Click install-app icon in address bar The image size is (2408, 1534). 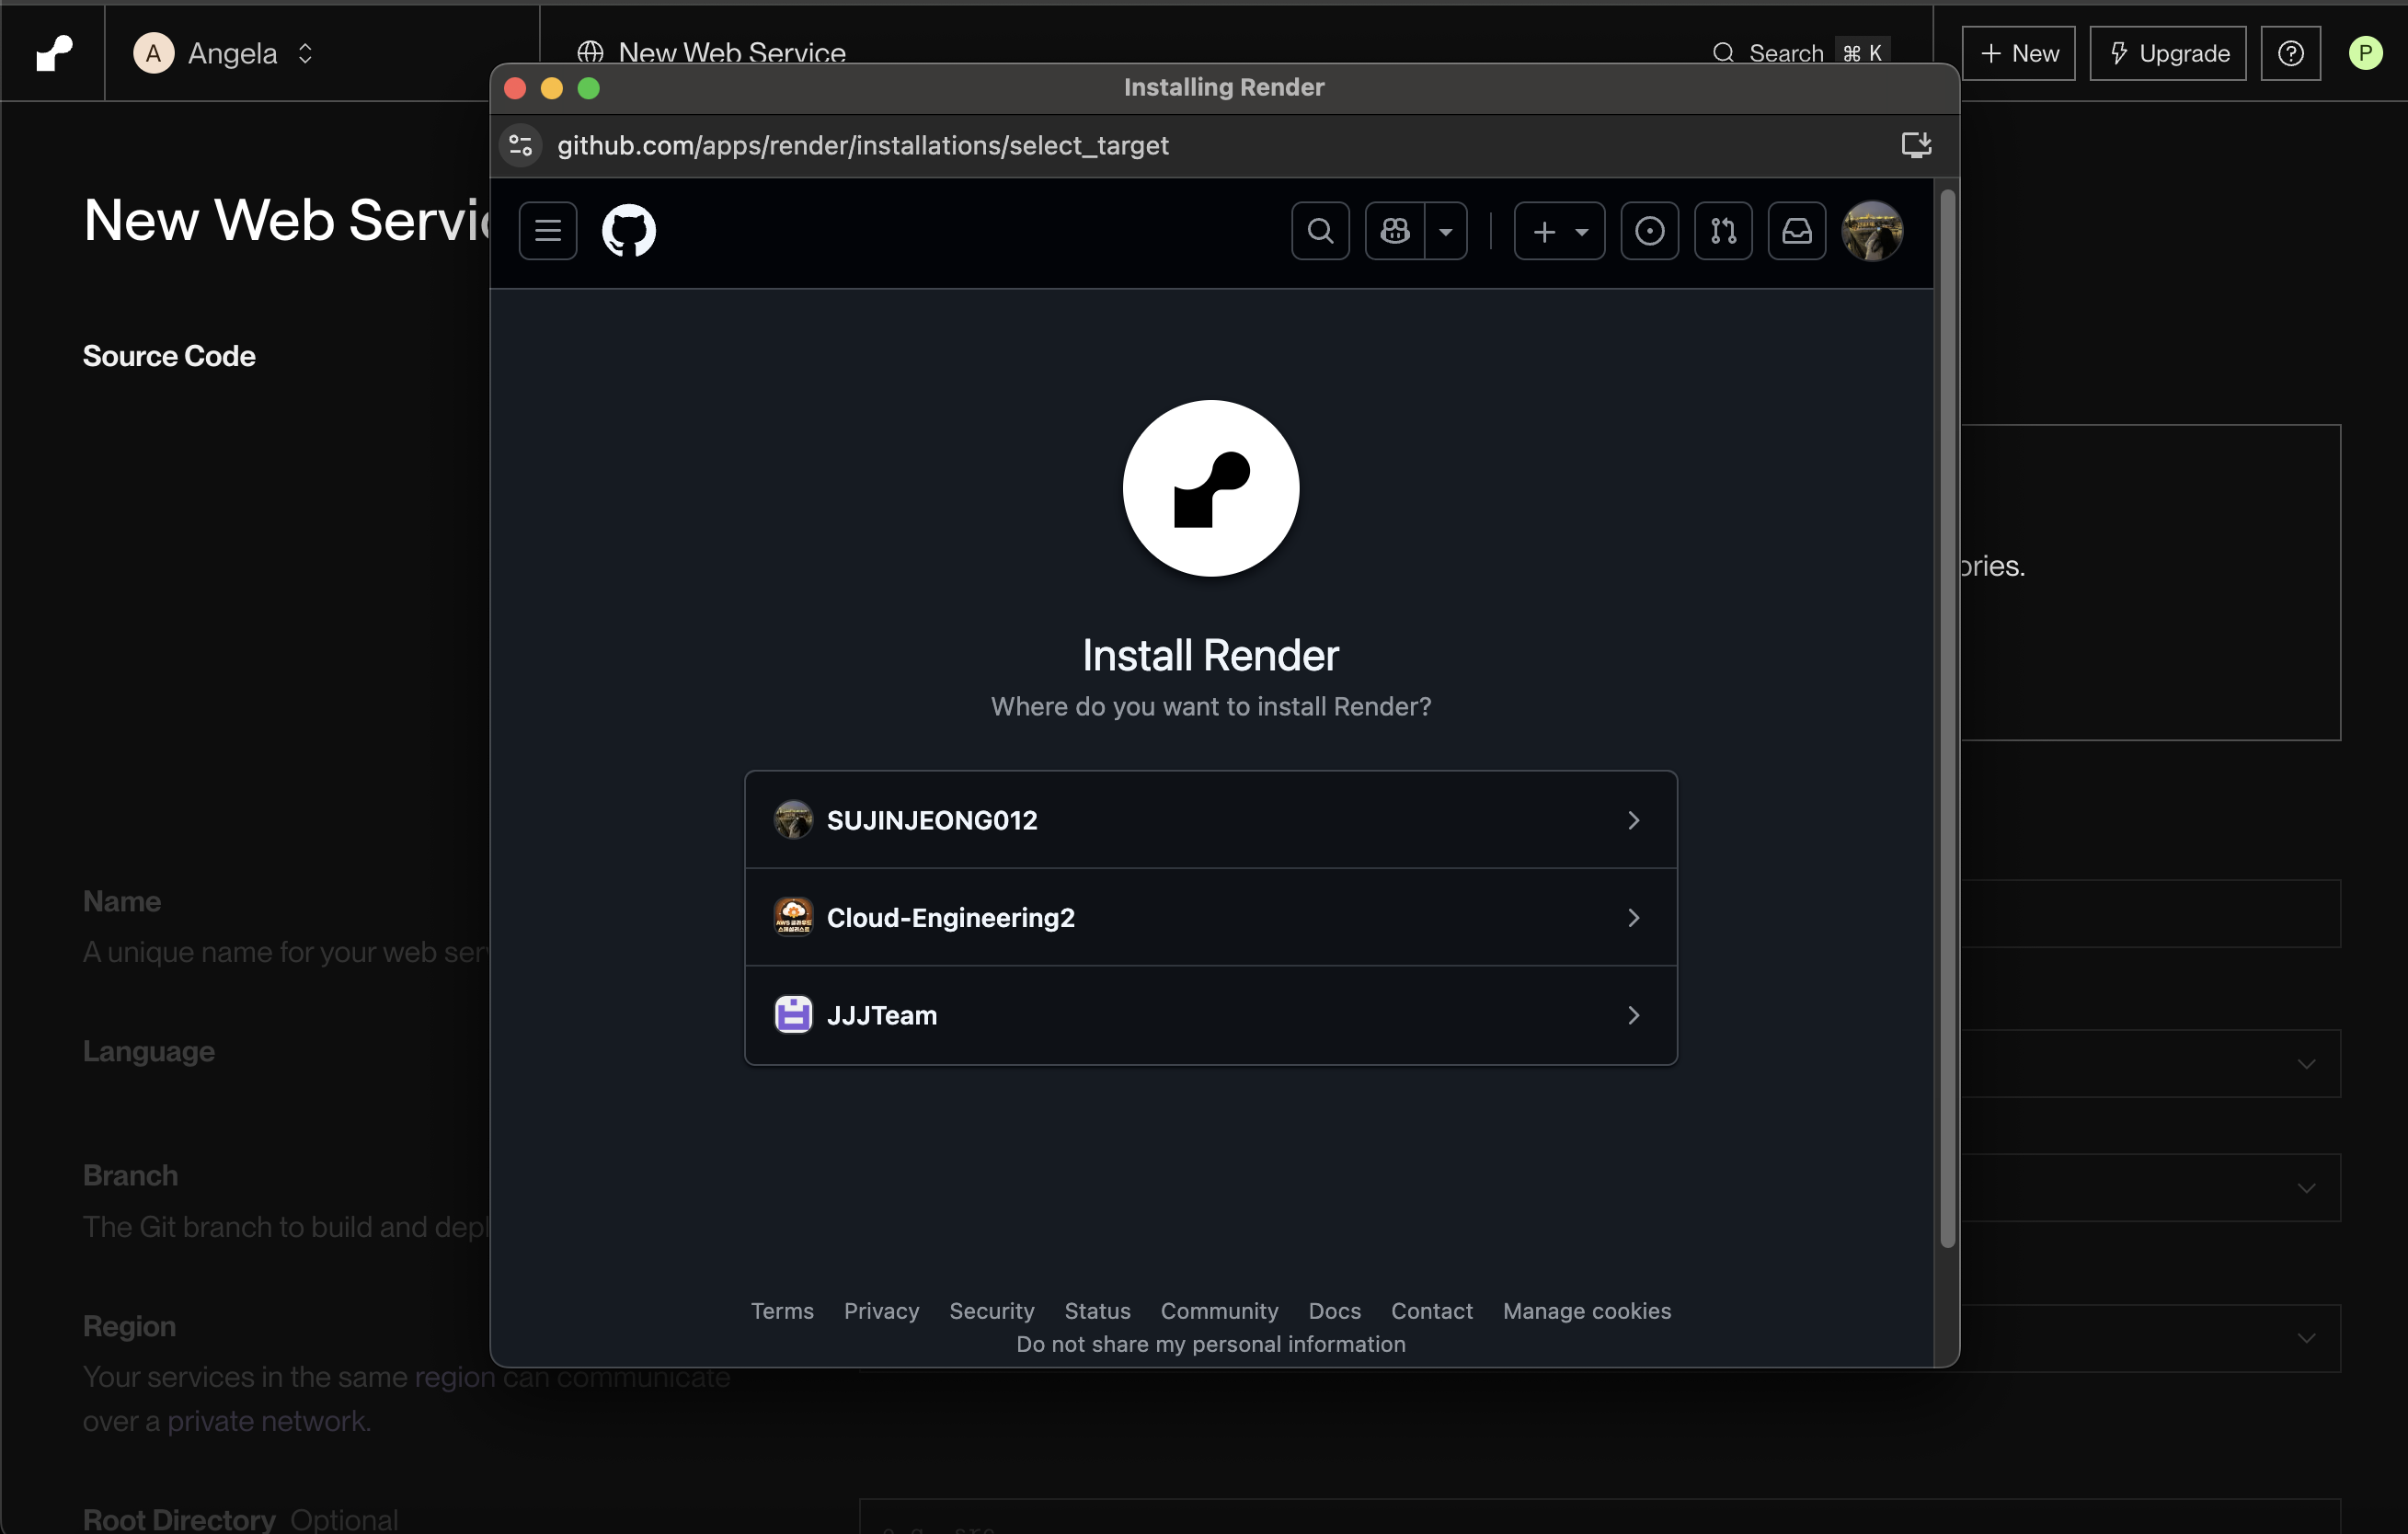tap(1915, 146)
